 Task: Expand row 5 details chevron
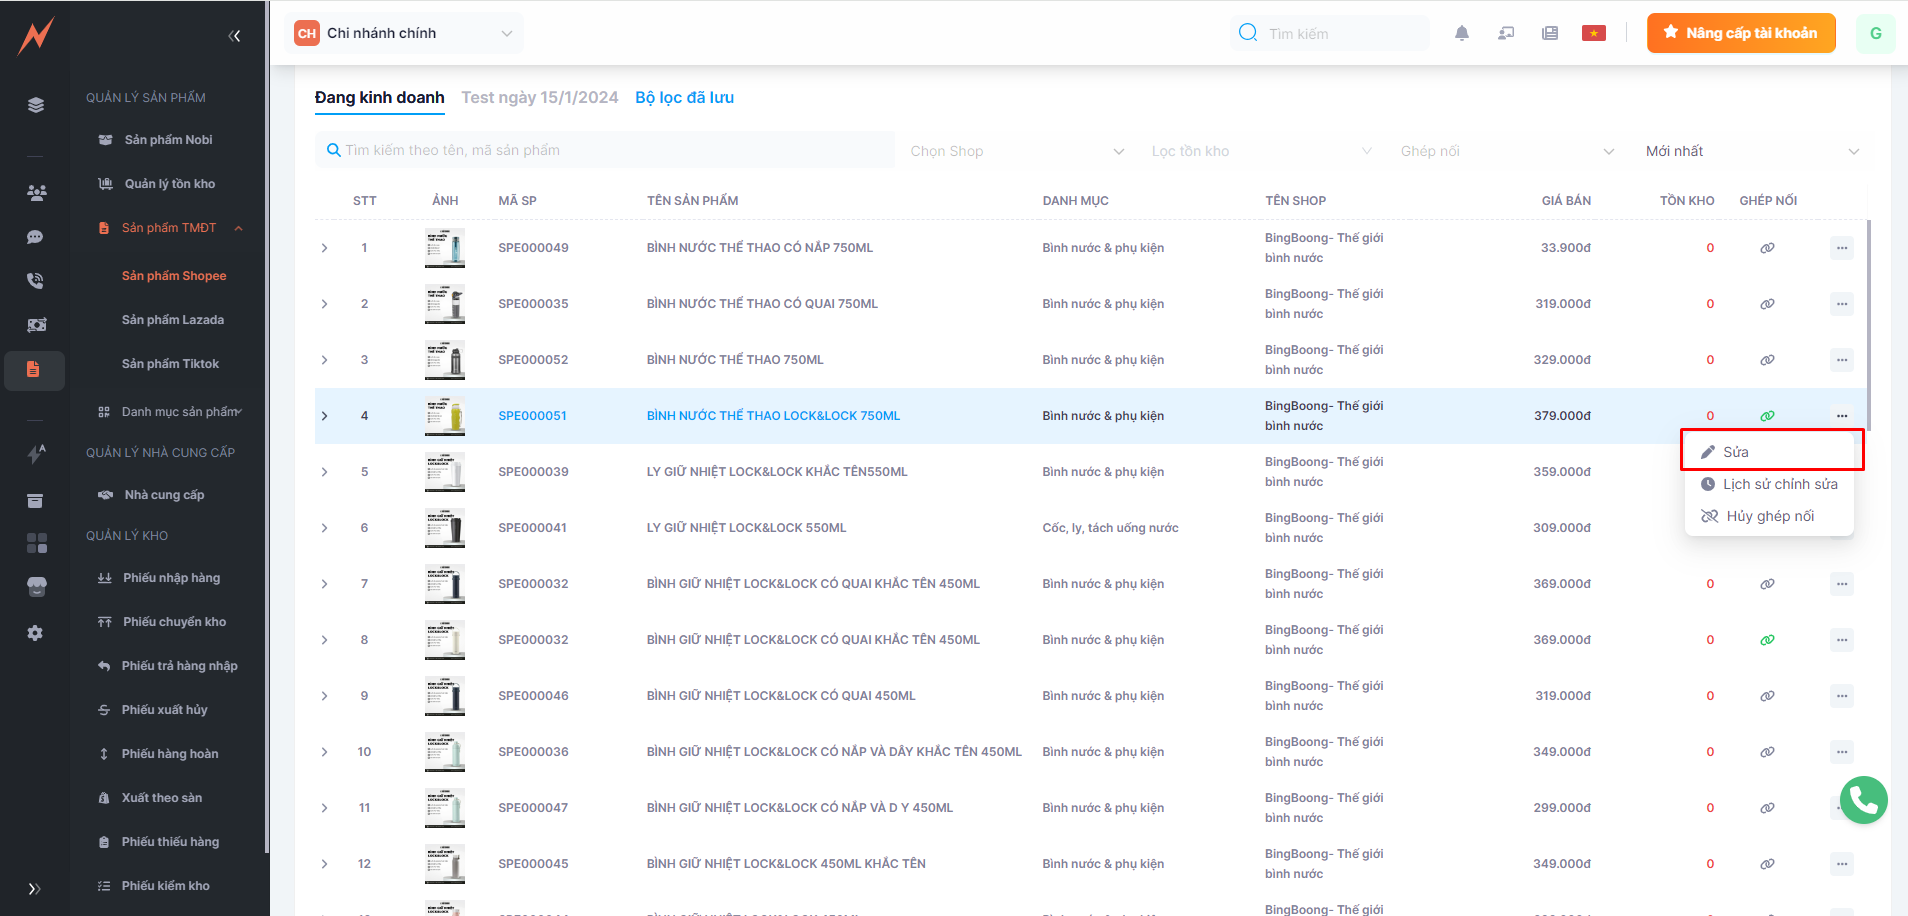click(x=324, y=472)
